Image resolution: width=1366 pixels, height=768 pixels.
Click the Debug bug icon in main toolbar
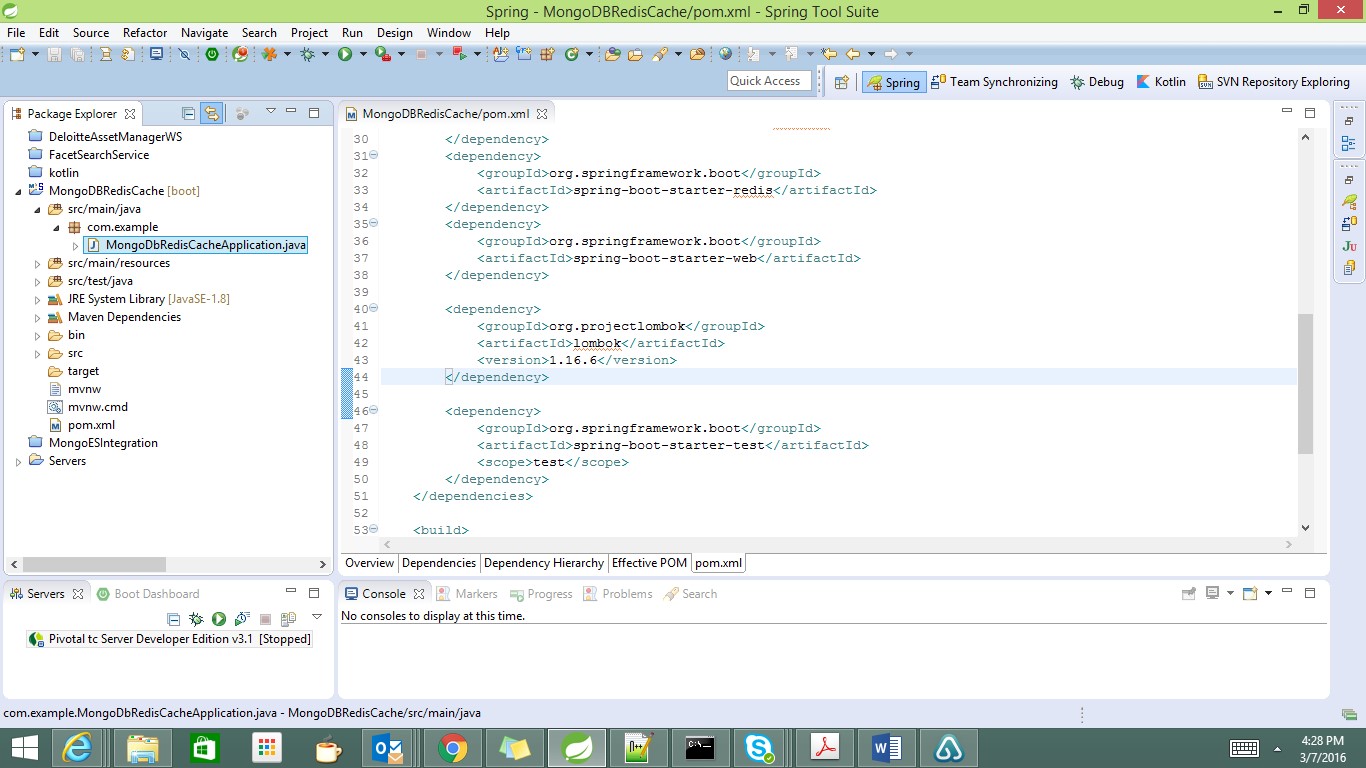coord(308,54)
